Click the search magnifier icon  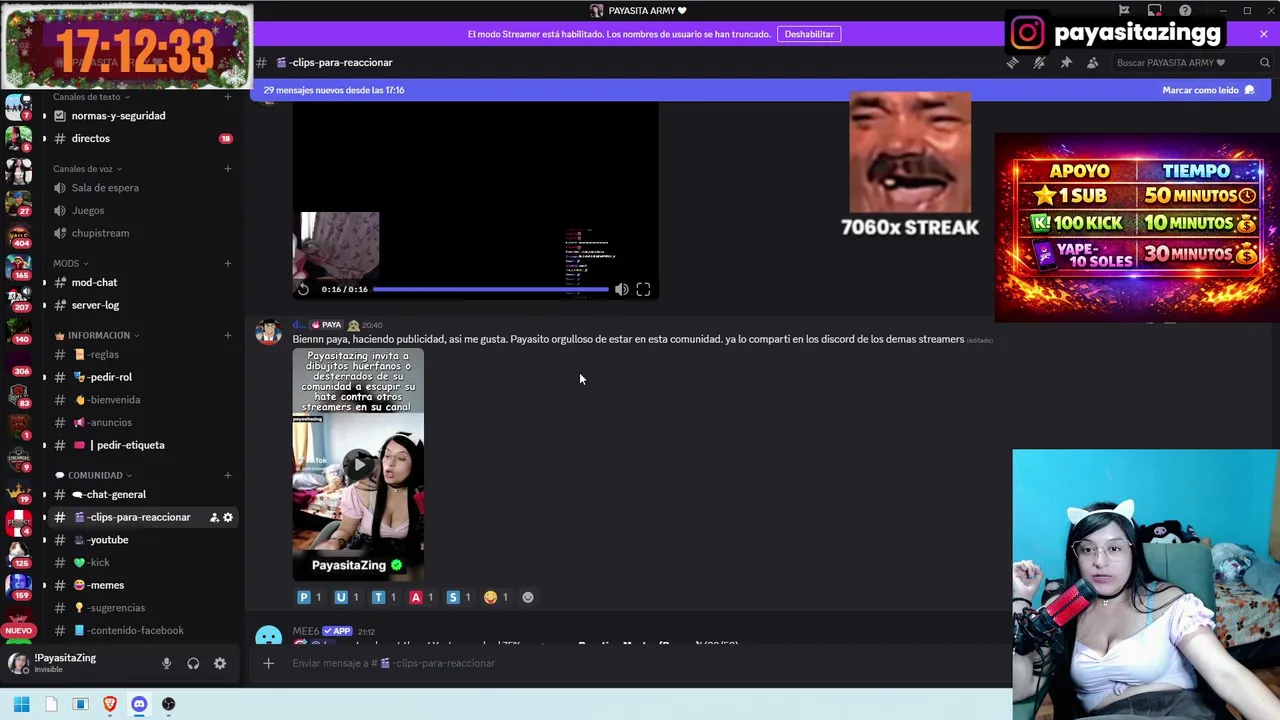point(1264,62)
